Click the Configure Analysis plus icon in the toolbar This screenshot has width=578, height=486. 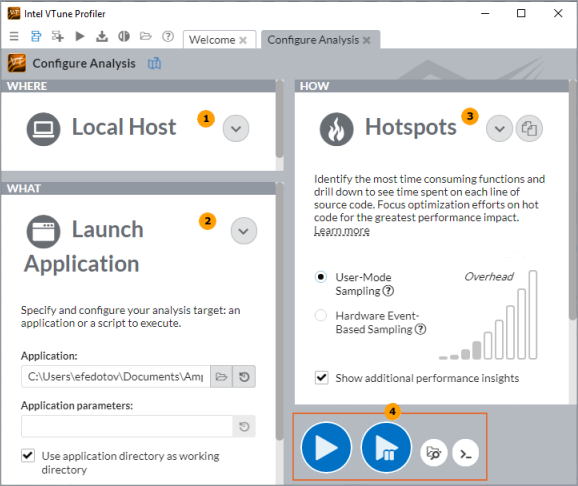tap(58, 36)
